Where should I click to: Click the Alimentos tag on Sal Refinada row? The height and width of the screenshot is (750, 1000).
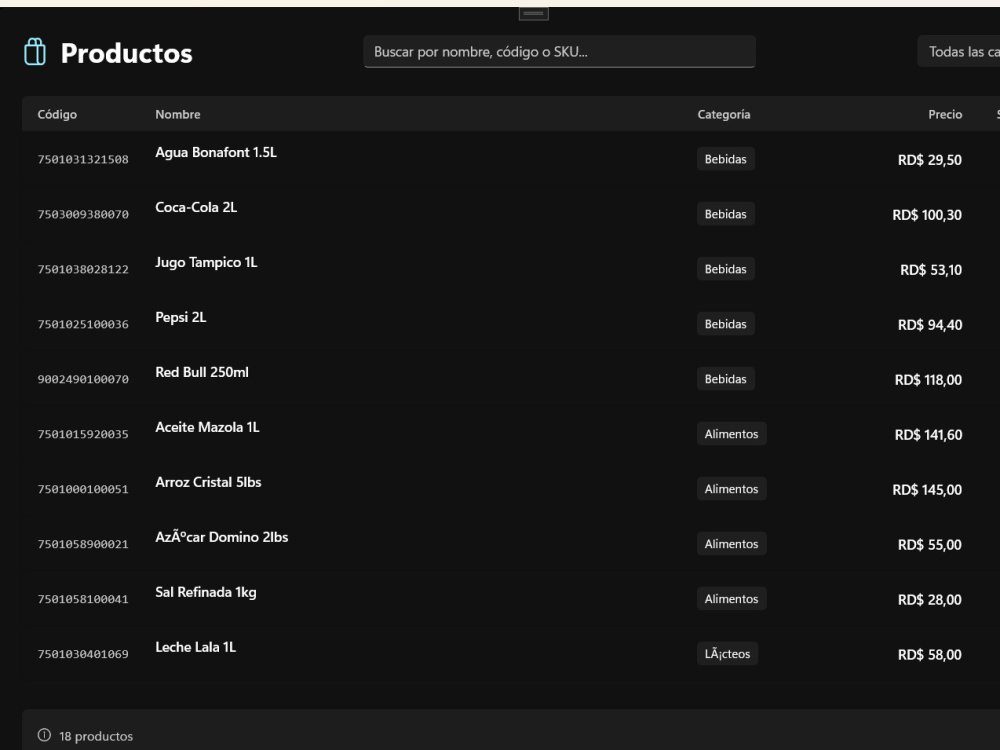[732, 598]
